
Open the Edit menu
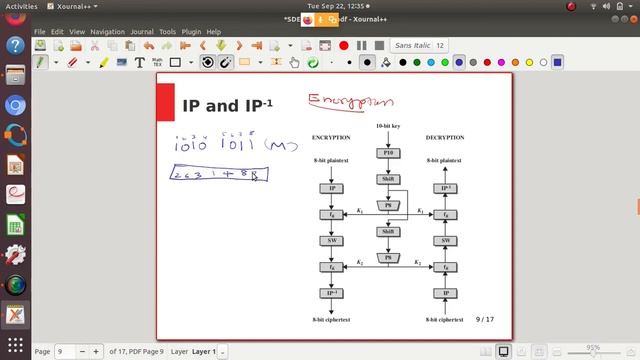[57, 31]
